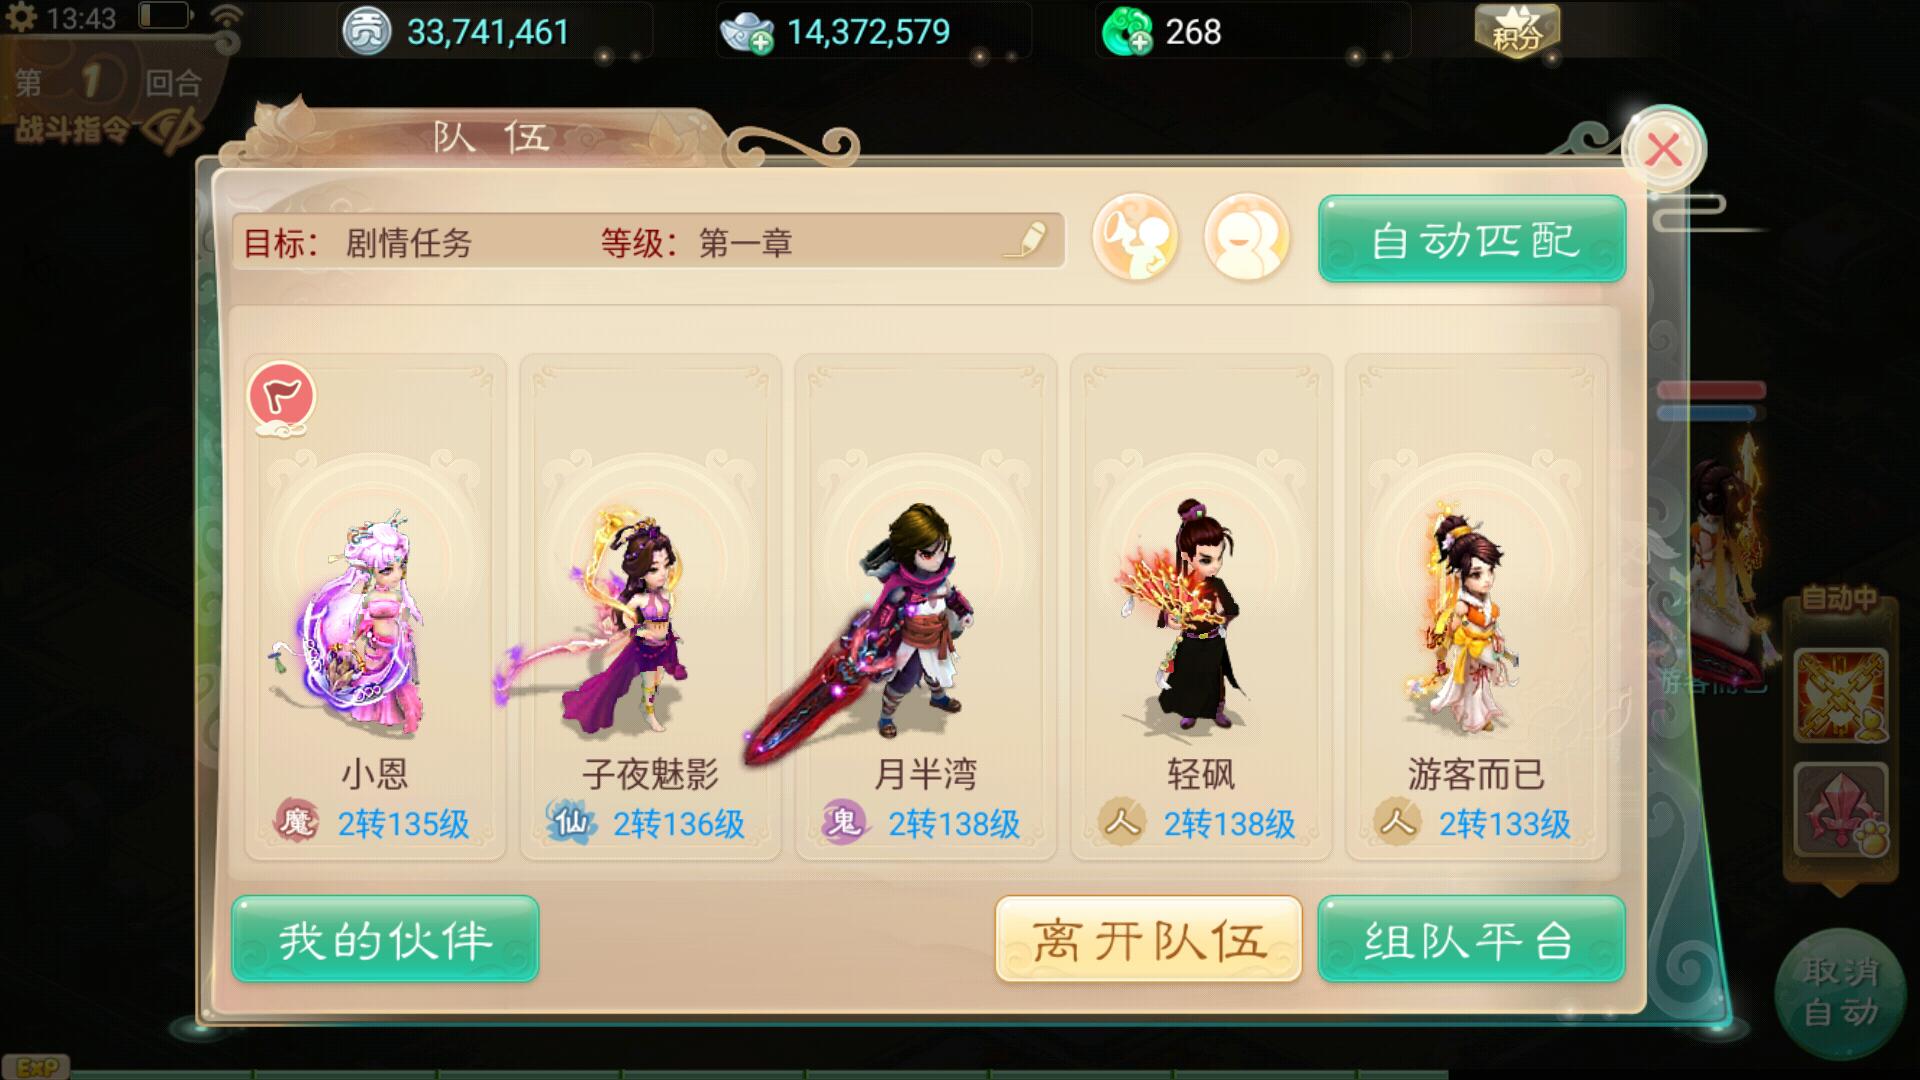The width and height of the screenshot is (1920, 1080).
Task: Select the pet auto skill icon
Action: point(1841,810)
